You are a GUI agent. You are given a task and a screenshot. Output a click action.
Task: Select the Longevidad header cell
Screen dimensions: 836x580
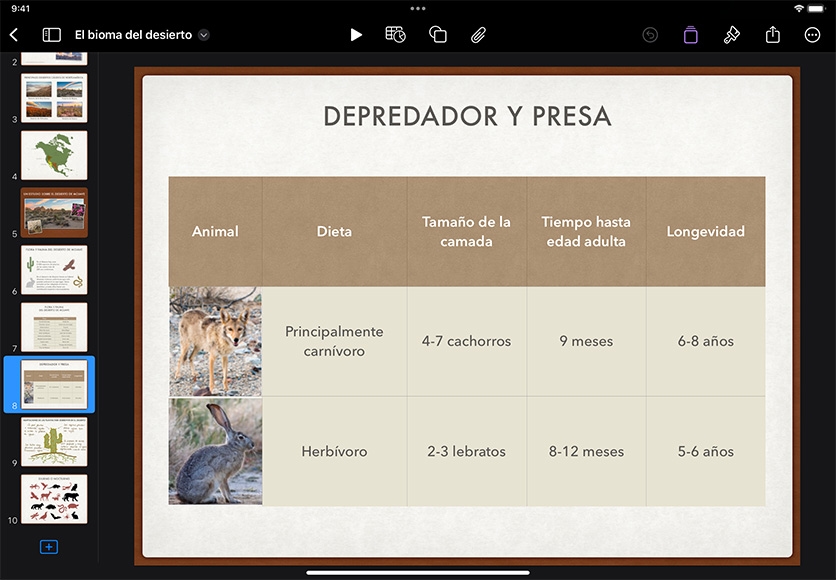tap(705, 231)
